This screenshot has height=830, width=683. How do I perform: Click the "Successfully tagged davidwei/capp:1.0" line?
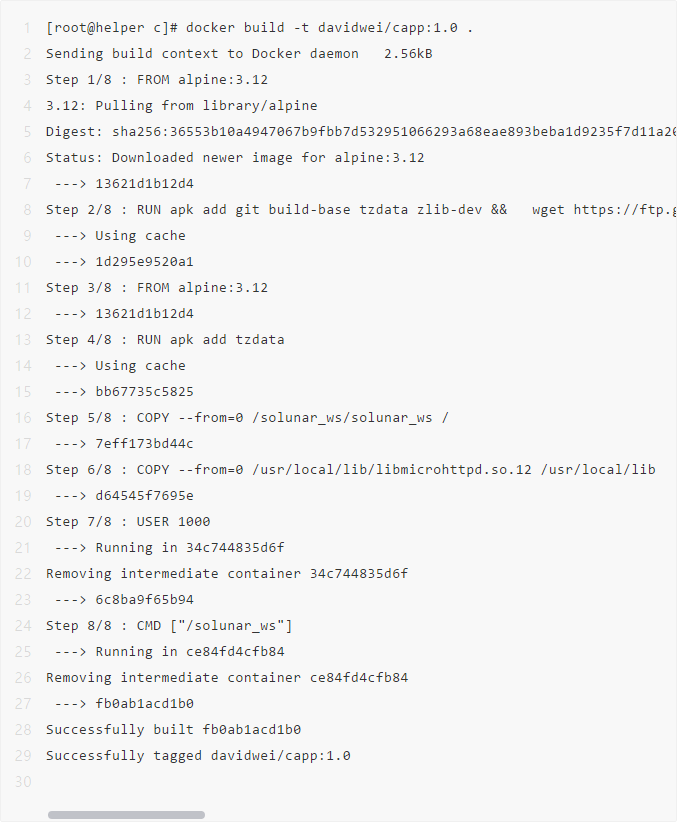pyautogui.click(x=198, y=756)
